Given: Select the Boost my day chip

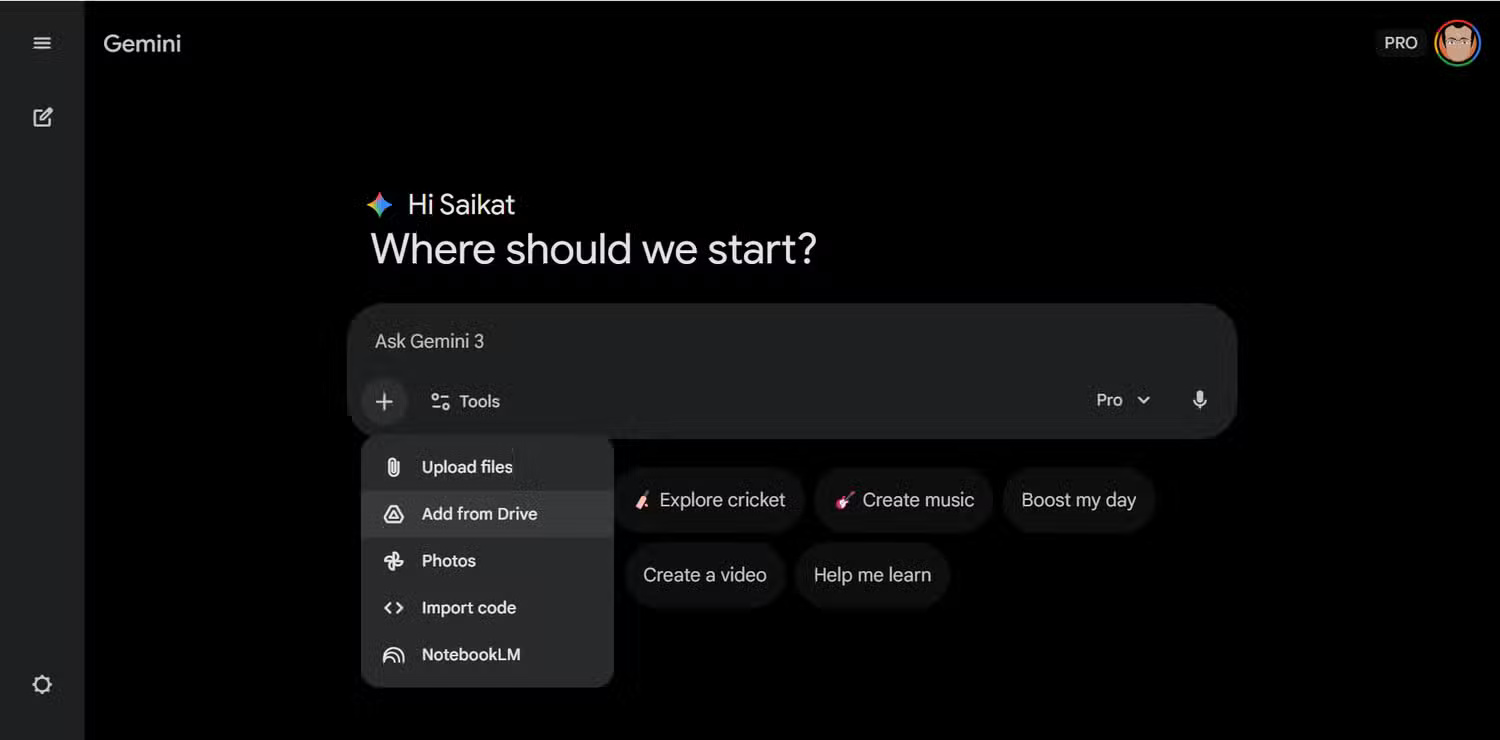Looking at the screenshot, I should pos(1078,500).
